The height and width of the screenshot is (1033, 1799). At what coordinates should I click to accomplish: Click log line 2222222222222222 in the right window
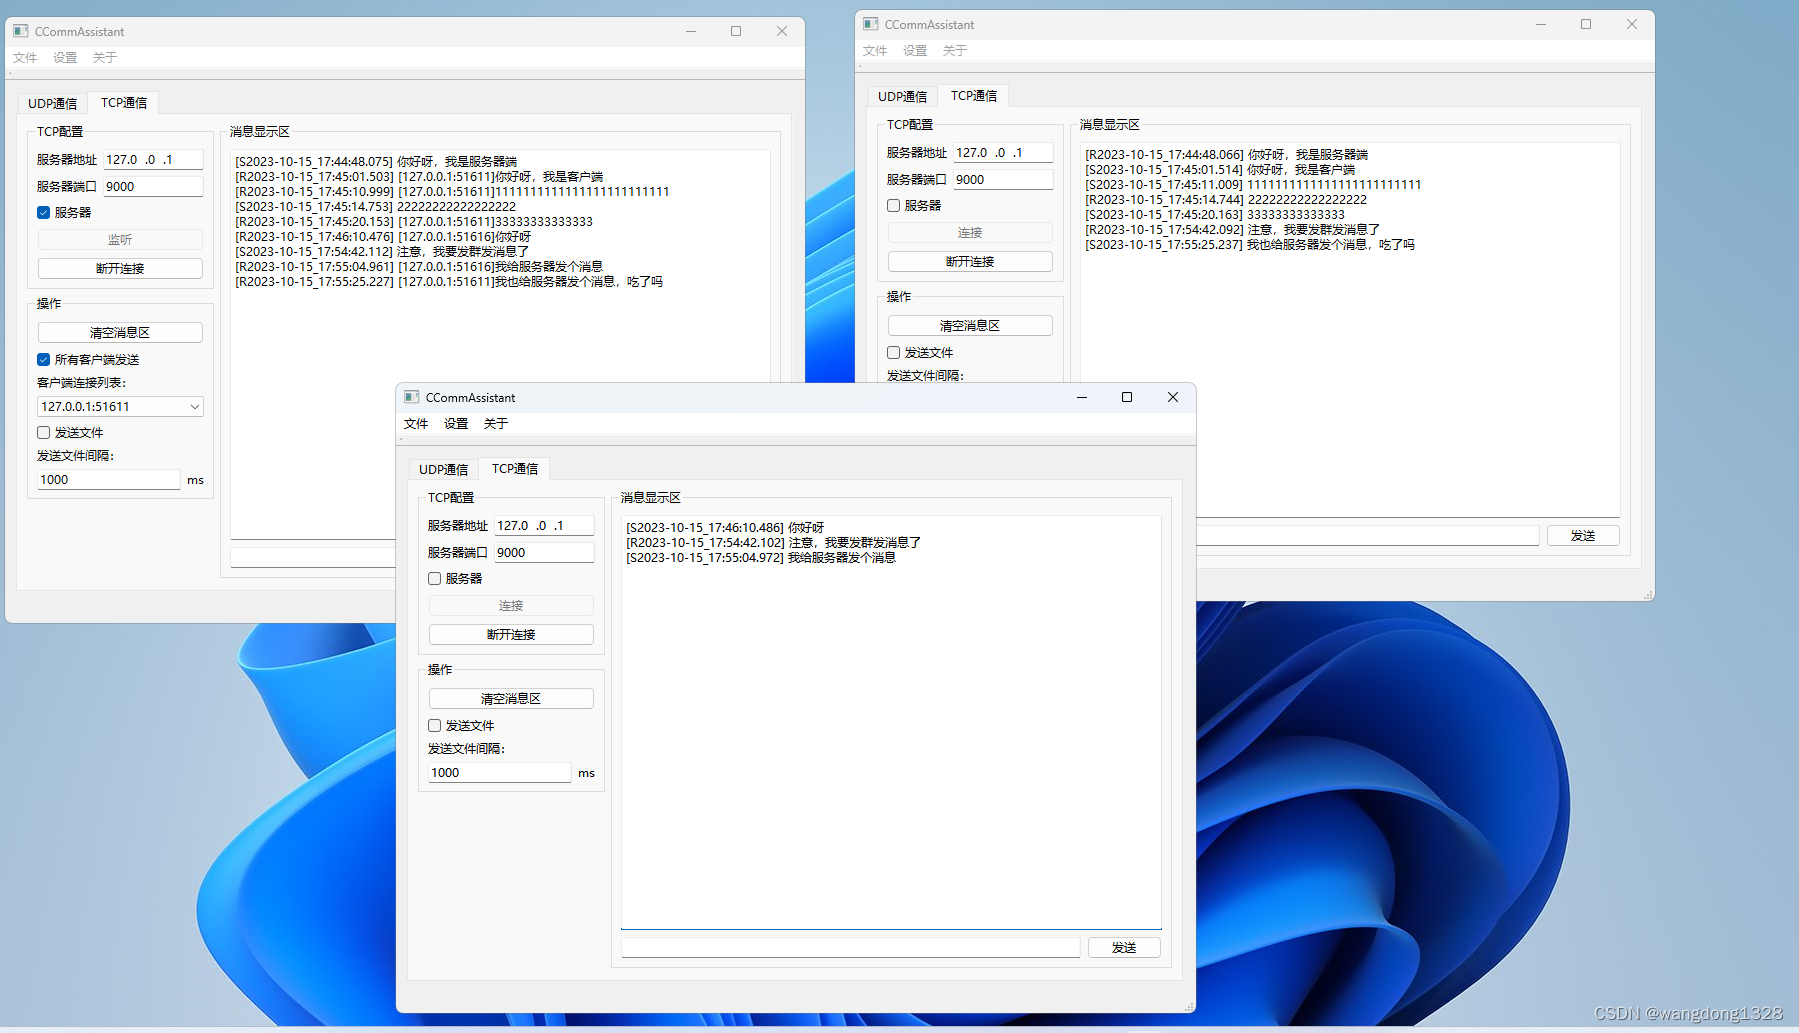coord(1226,199)
